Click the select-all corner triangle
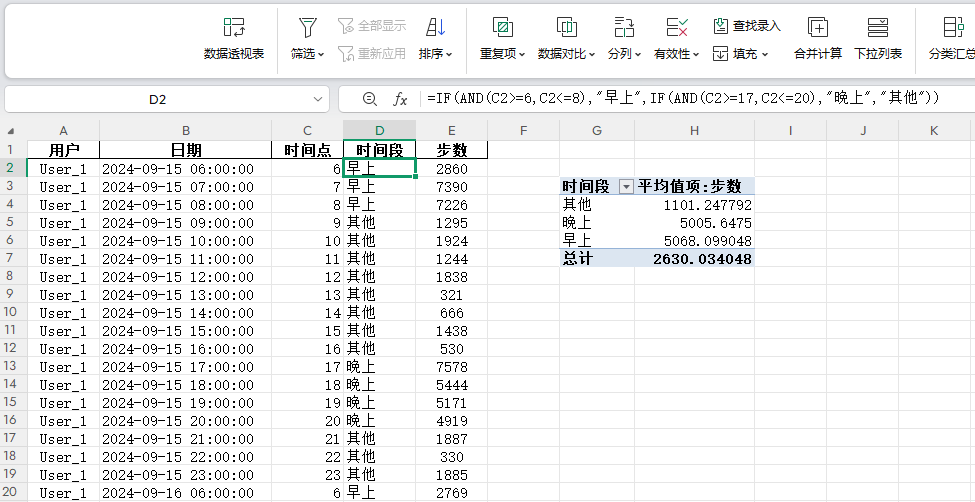The width and height of the screenshot is (975, 502). coord(11,131)
